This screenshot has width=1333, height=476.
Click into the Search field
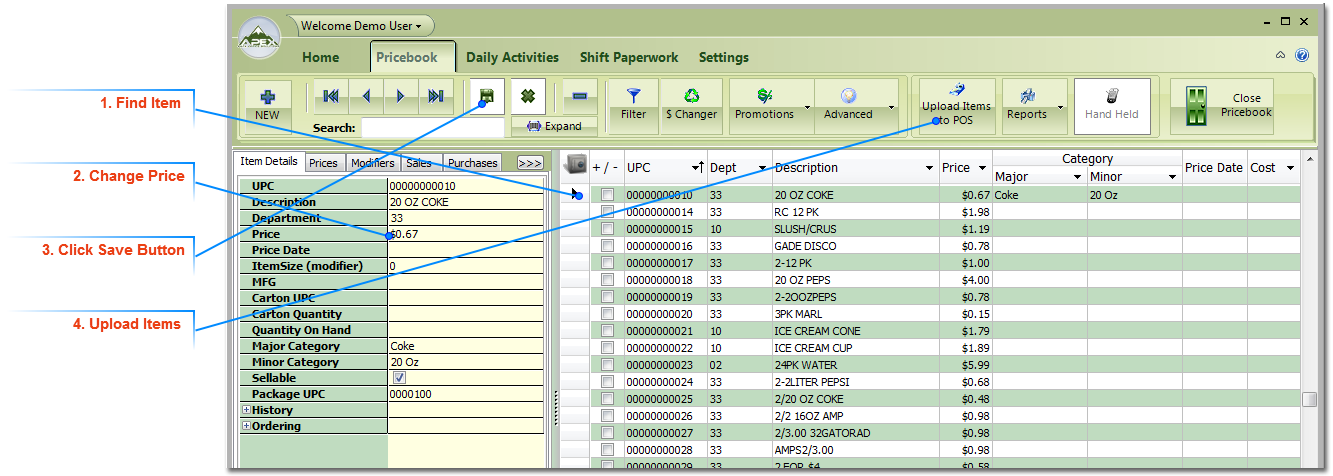pyautogui.click(x=432, y=128)
